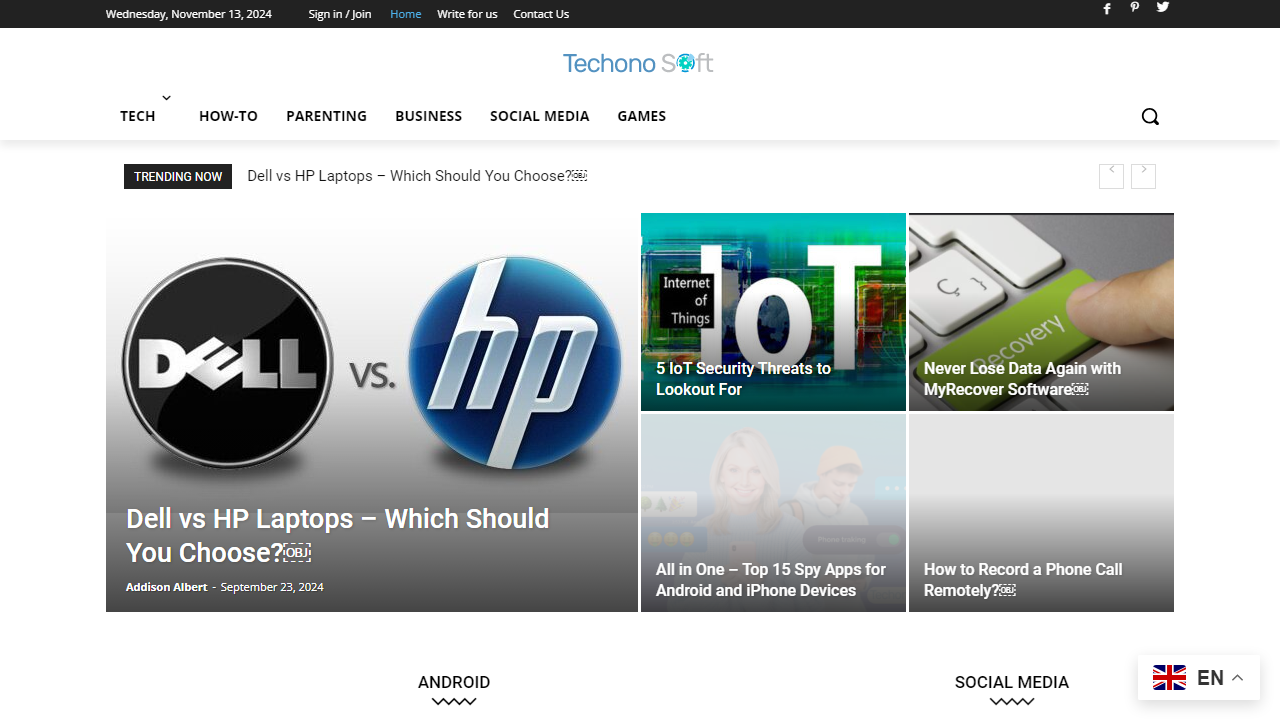Open the PARENTING section
The height and width of the screenshot is (720, 1280).
tap(326, 116)
